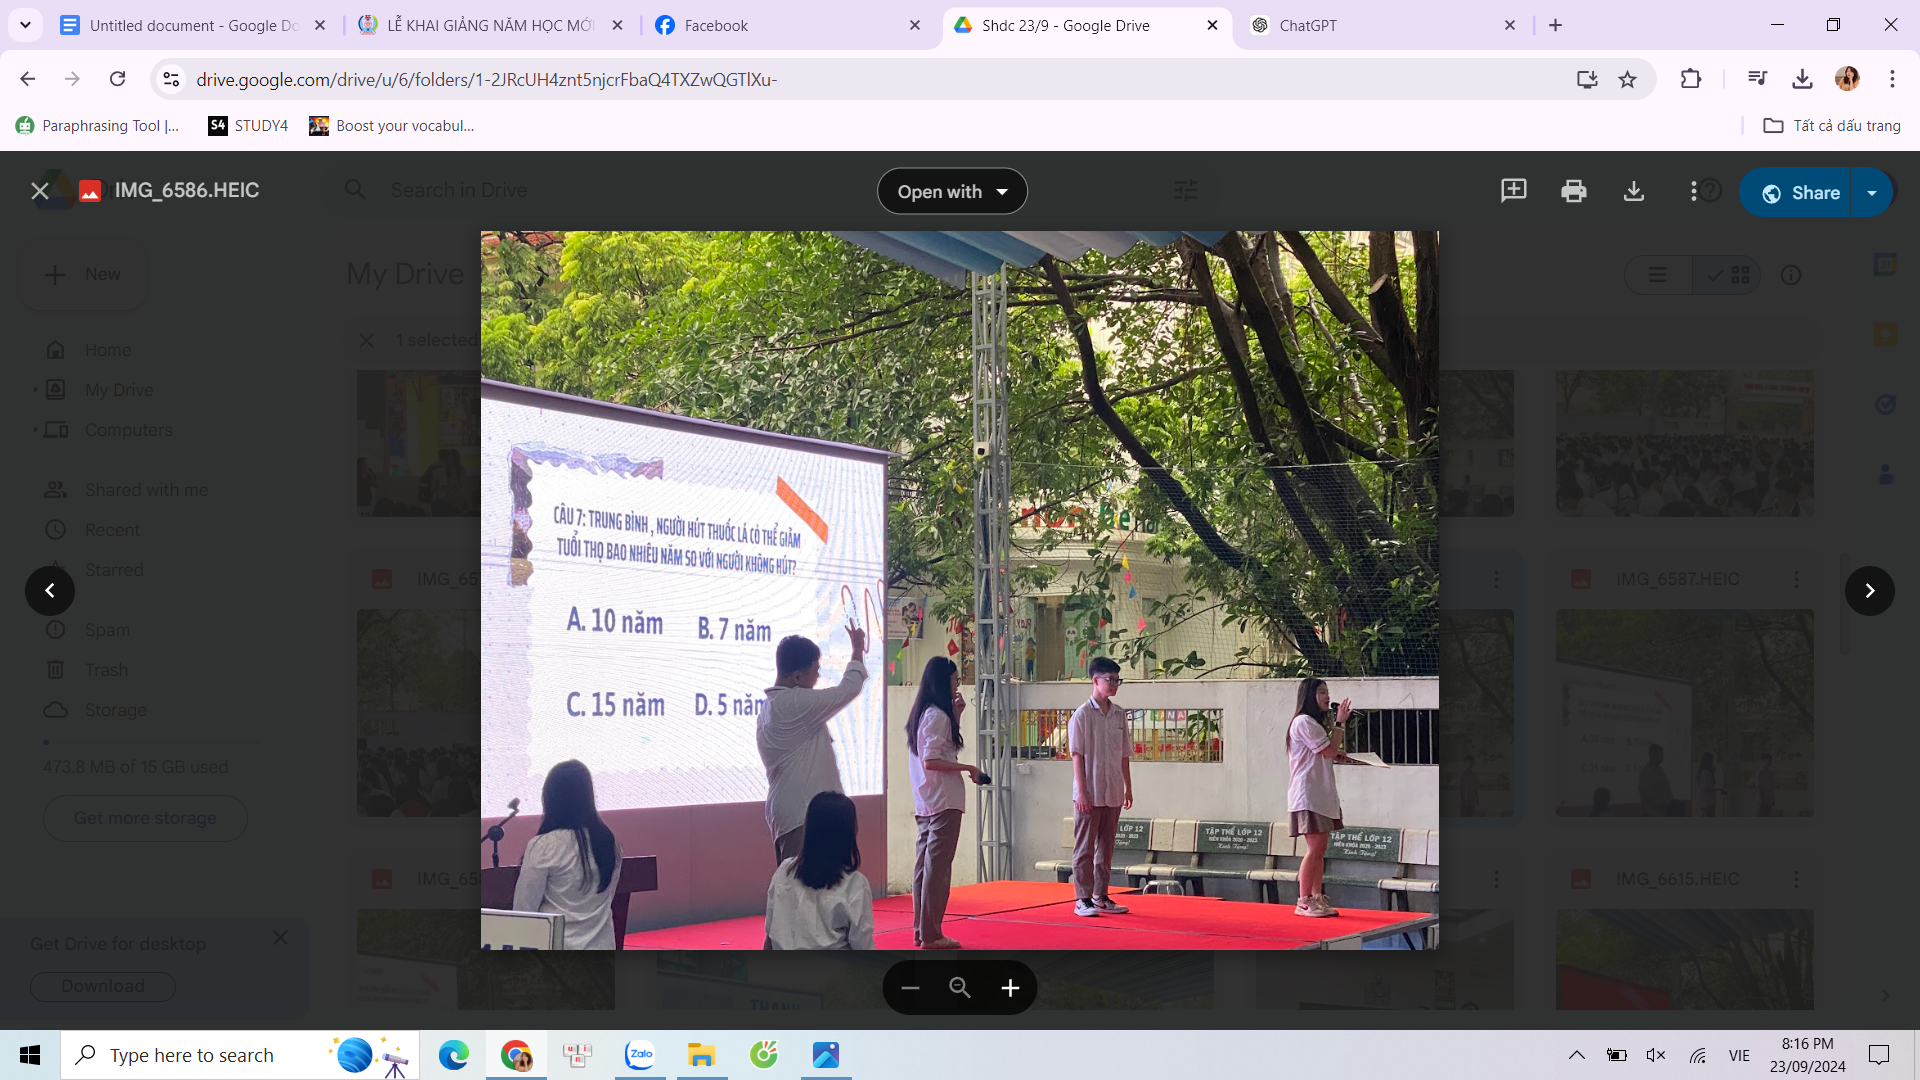The height and width of the screenshot is (1080, 1920).
Task: Go to the next image arrow
Action: pyautogui.click(x=1869, y=591)
